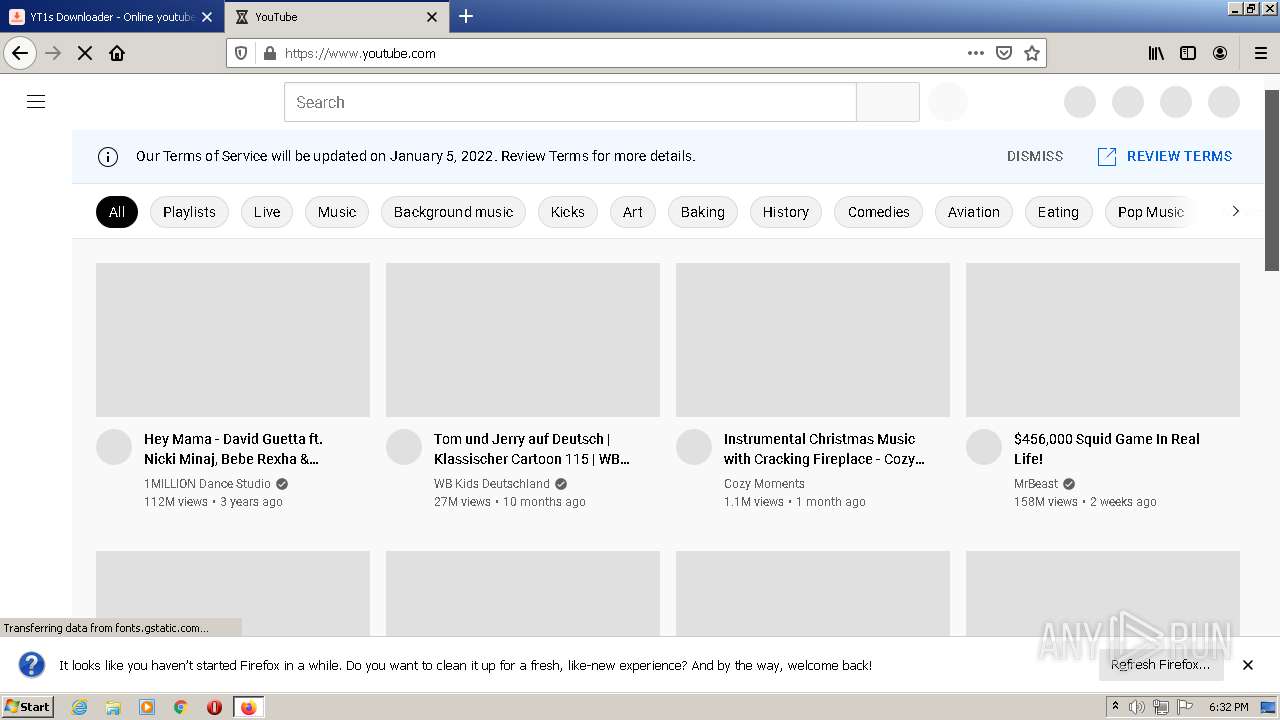Viewport: 1280px width, 720px height.
Task: Click YouTube search submit button
Action: [x=888, y=102]
